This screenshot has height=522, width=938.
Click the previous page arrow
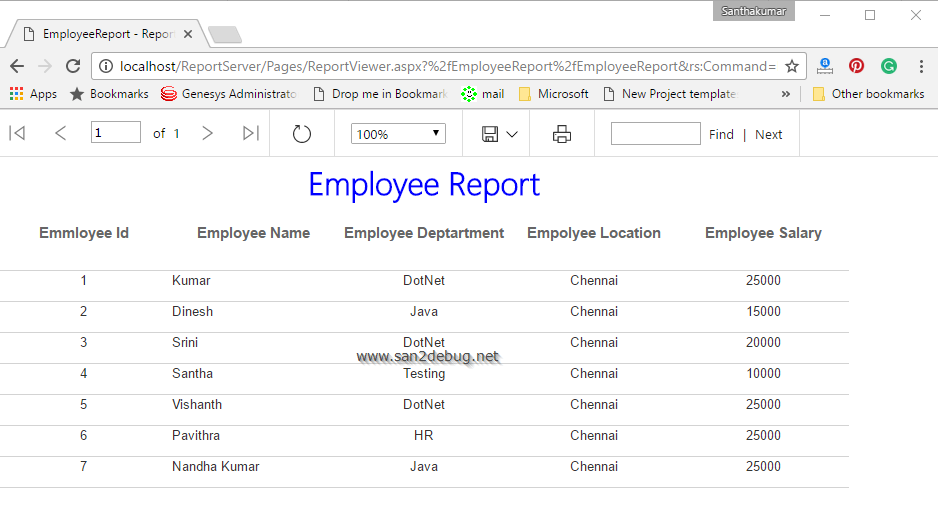click(61, 134)
